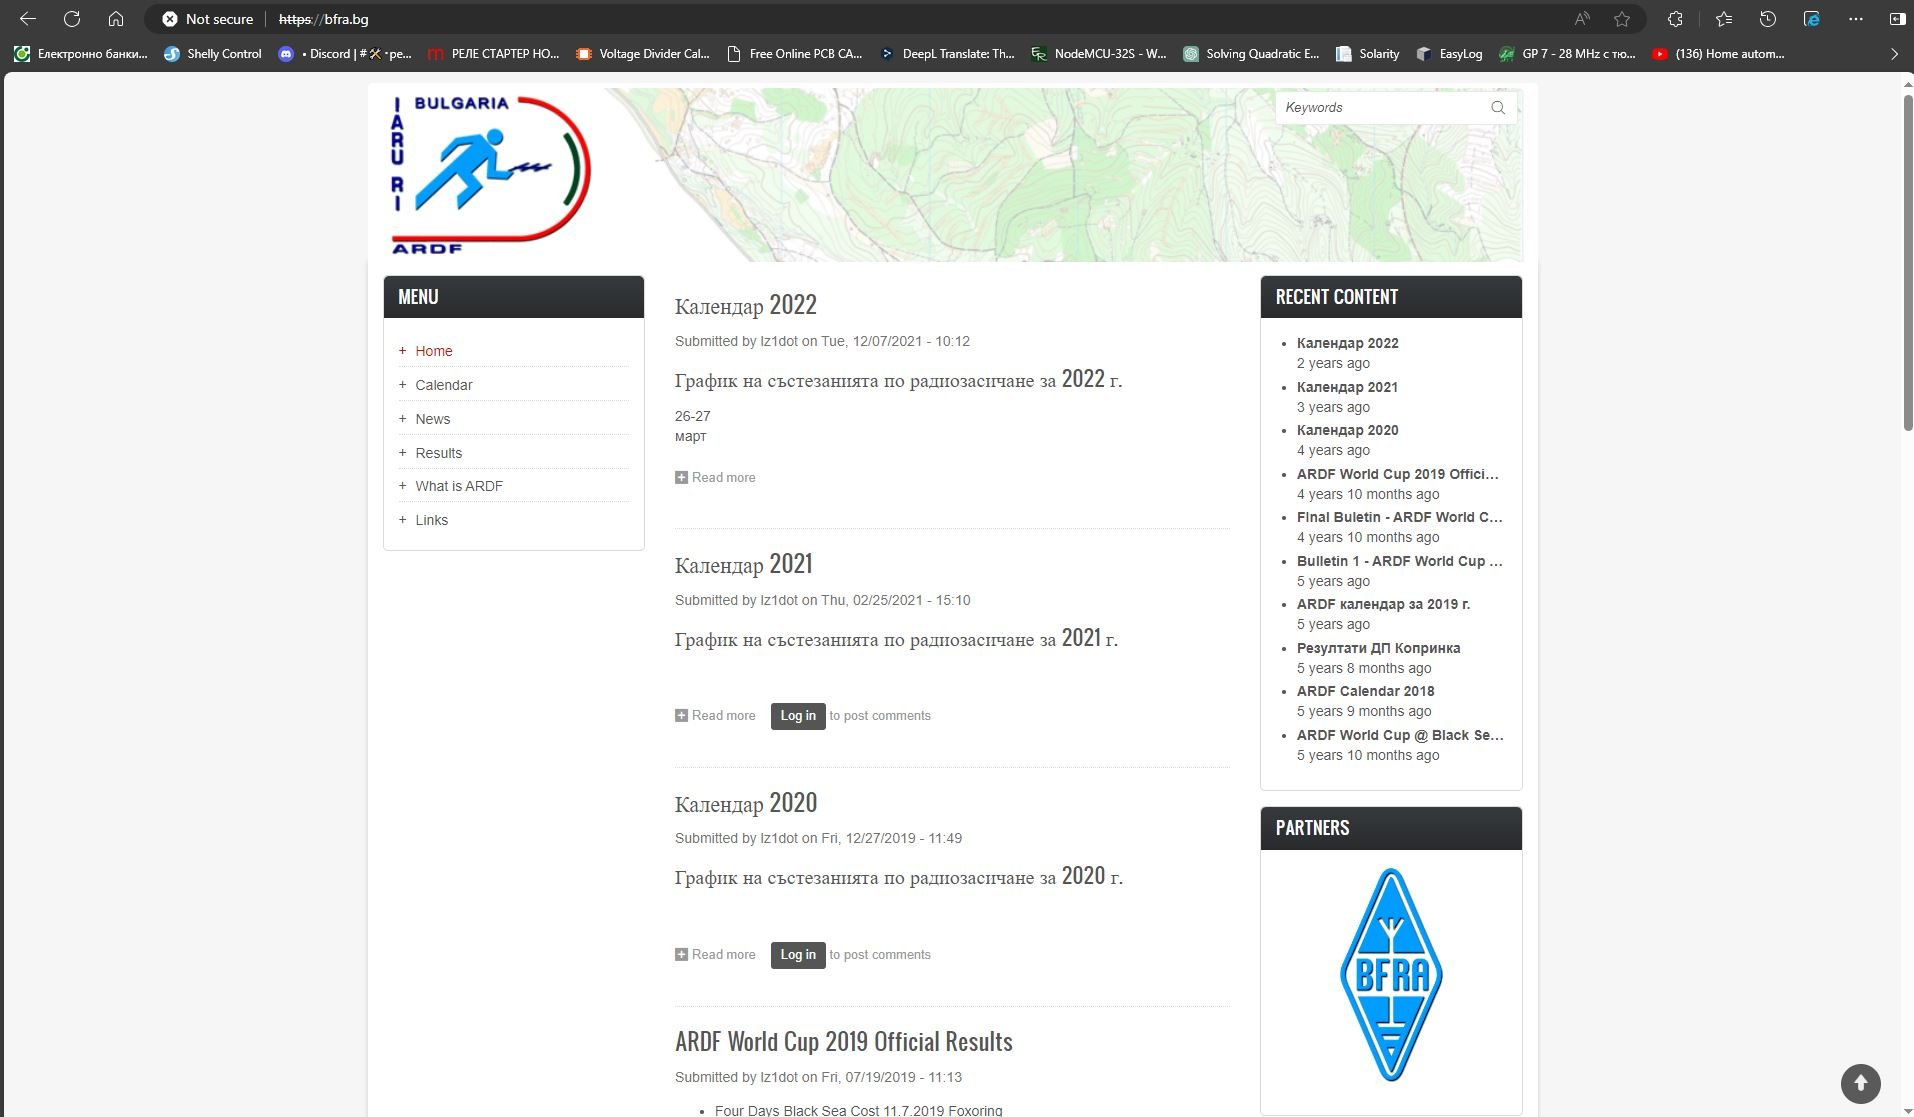Screen dimensions: 1914x1117
Task: Open the Calendar menu item
Action: click(x=444, y=385)
